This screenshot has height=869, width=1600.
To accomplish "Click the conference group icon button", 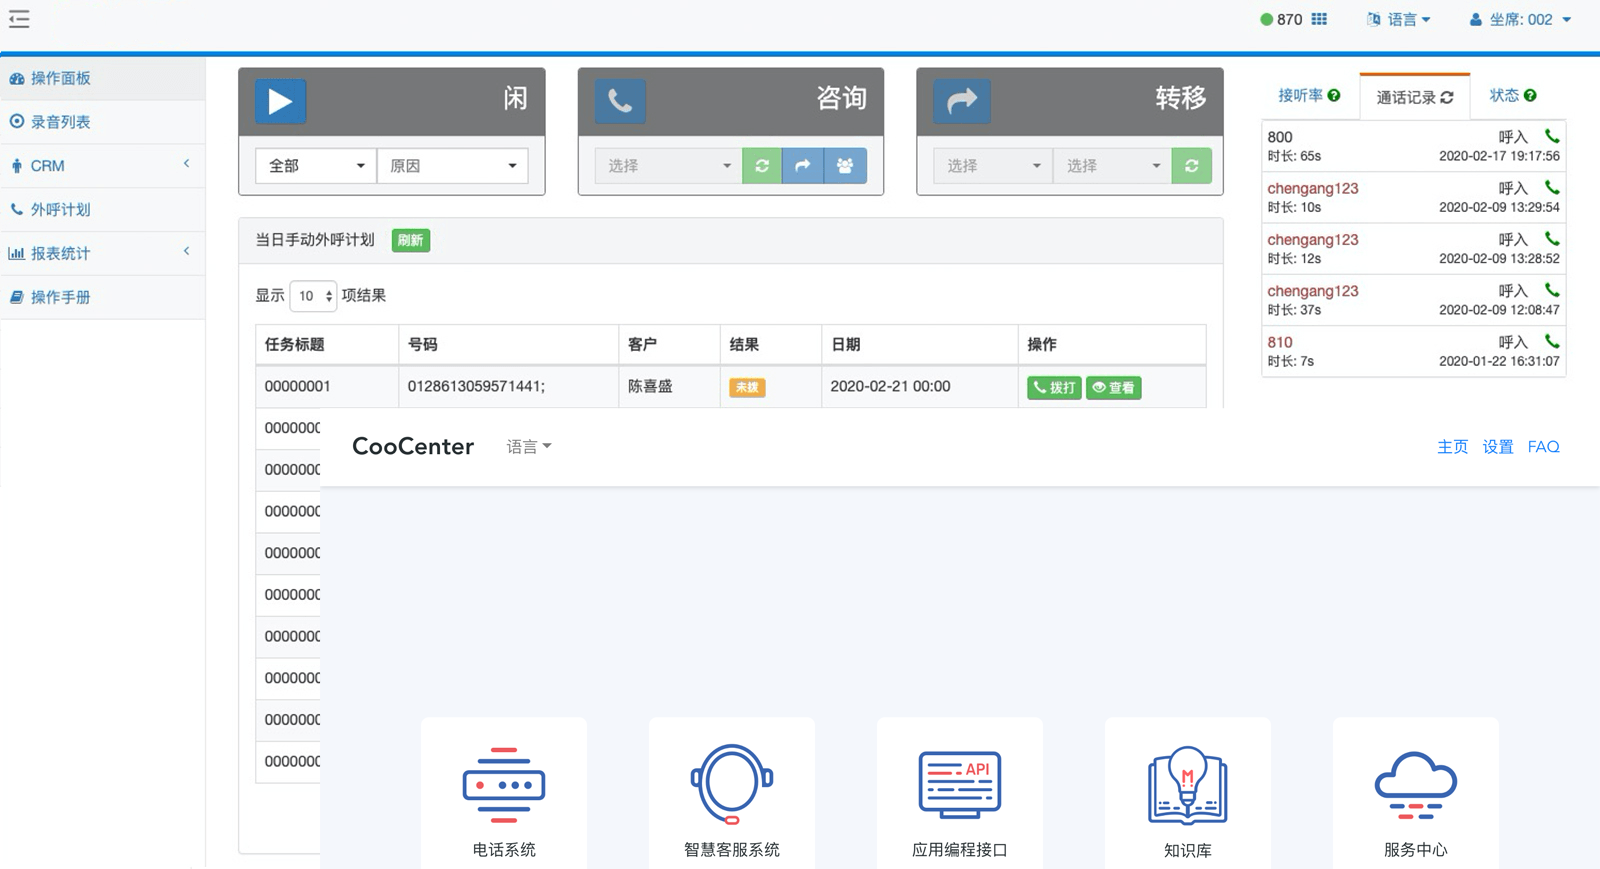I will pos(845,166).
